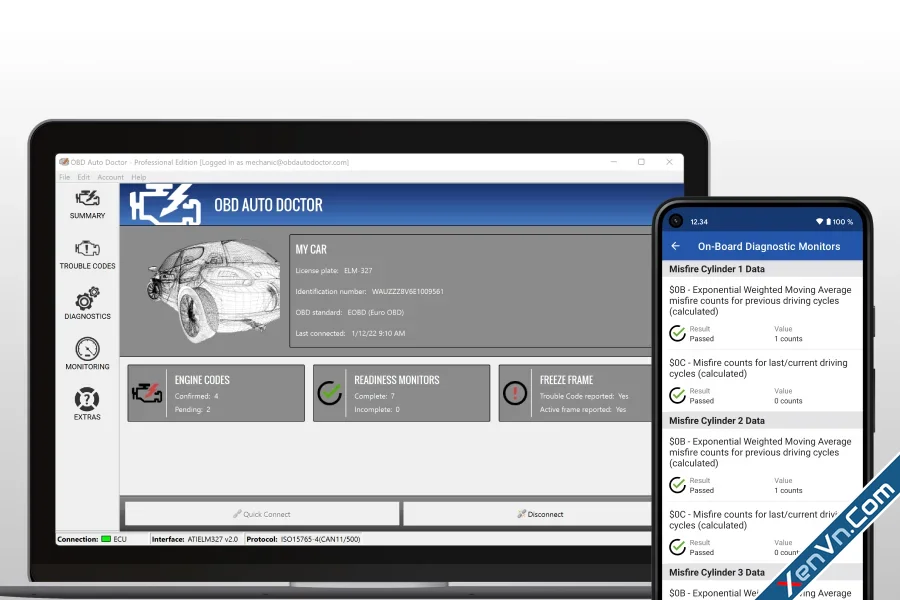This screenshot has height=600, width=900.
Task: Click the app icon in the title bar
Action: tap(64, 162)
